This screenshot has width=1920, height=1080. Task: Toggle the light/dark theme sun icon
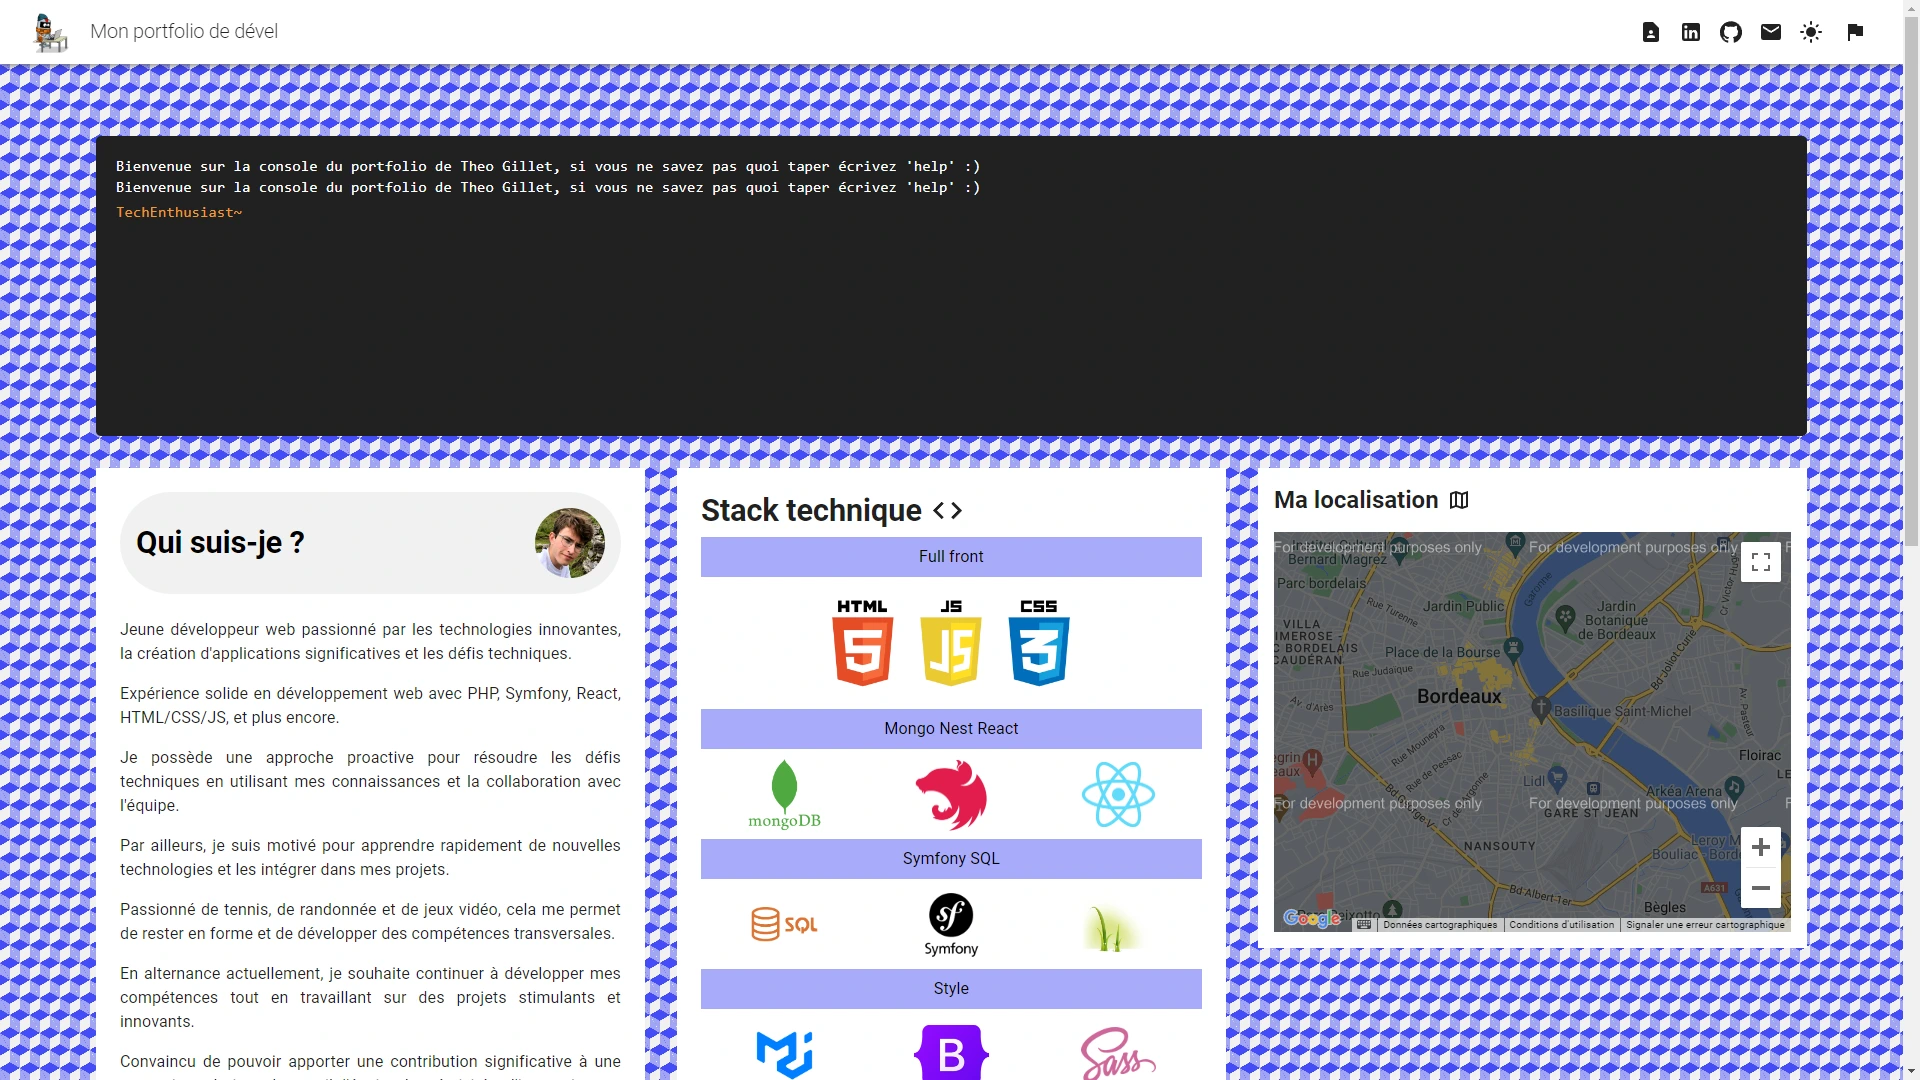(1811, 32)
